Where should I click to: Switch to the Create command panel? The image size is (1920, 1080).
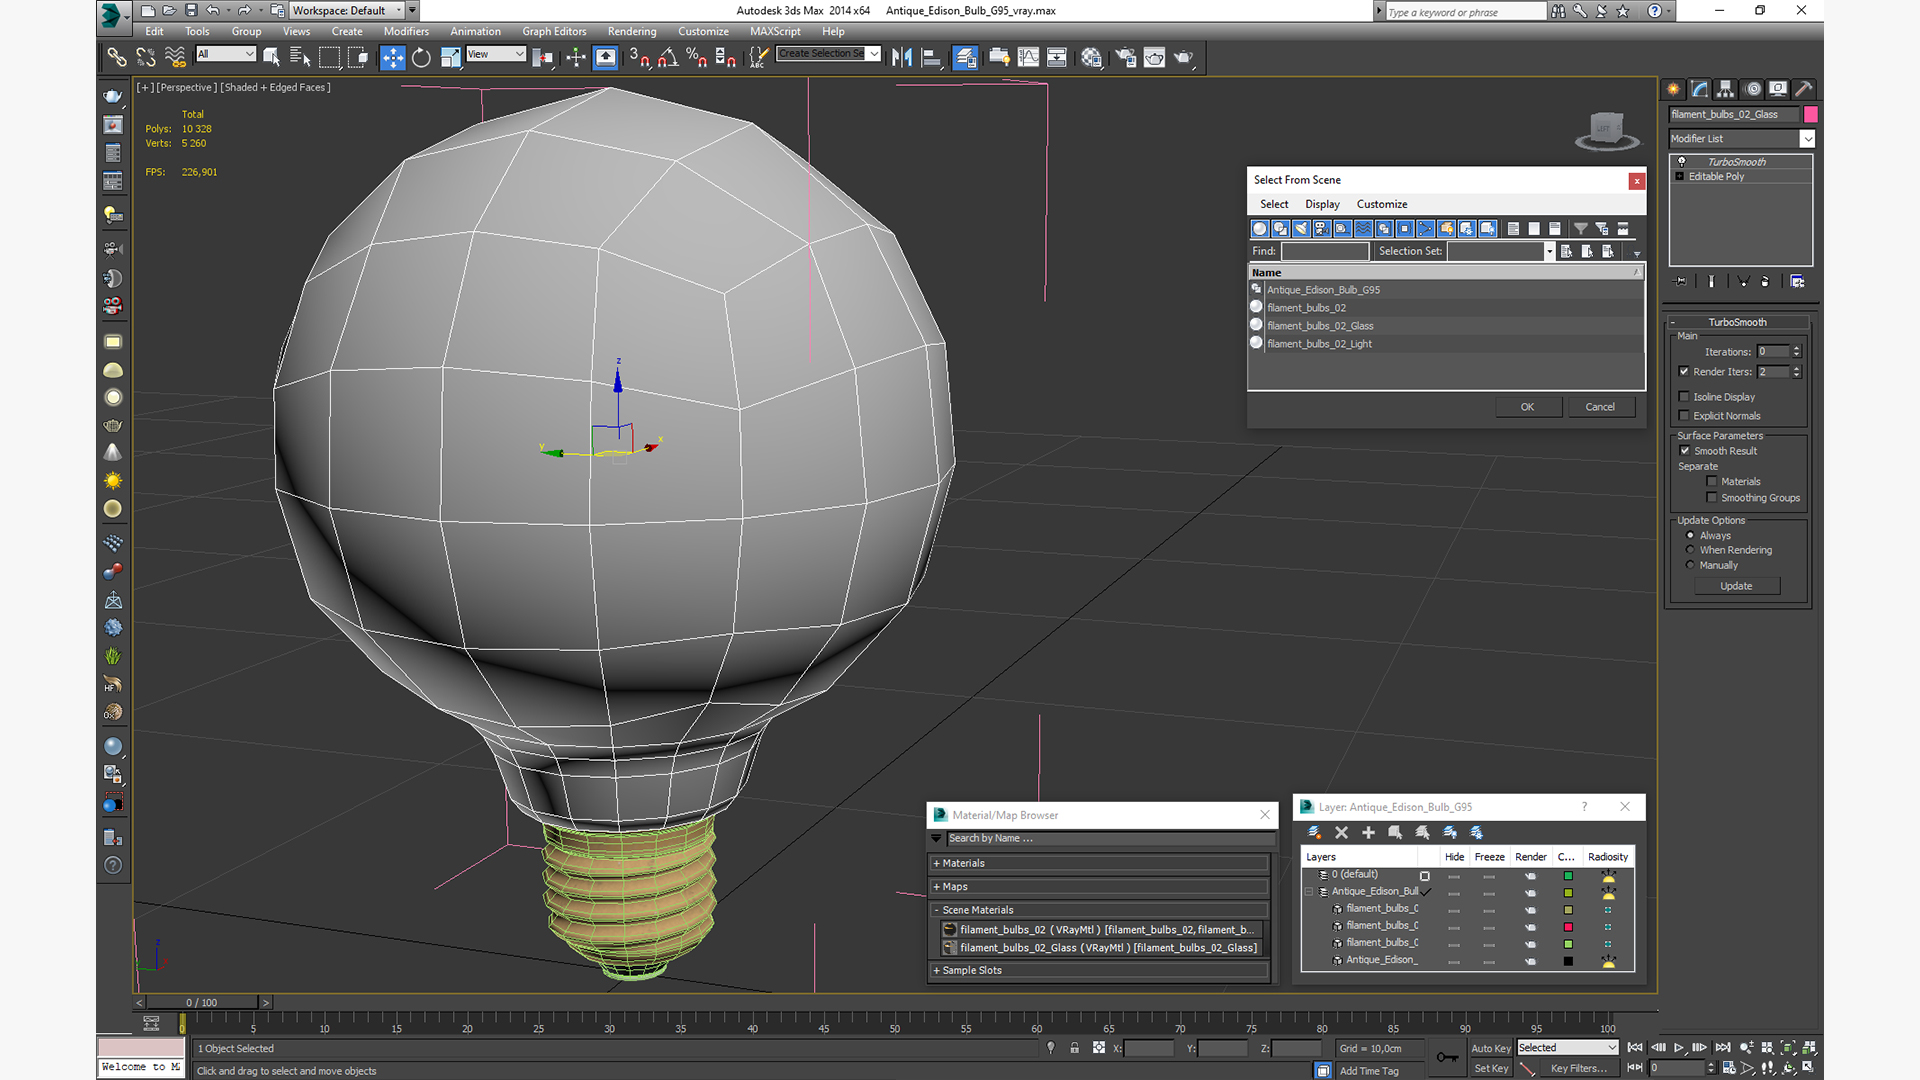[x=1673, y=89]
